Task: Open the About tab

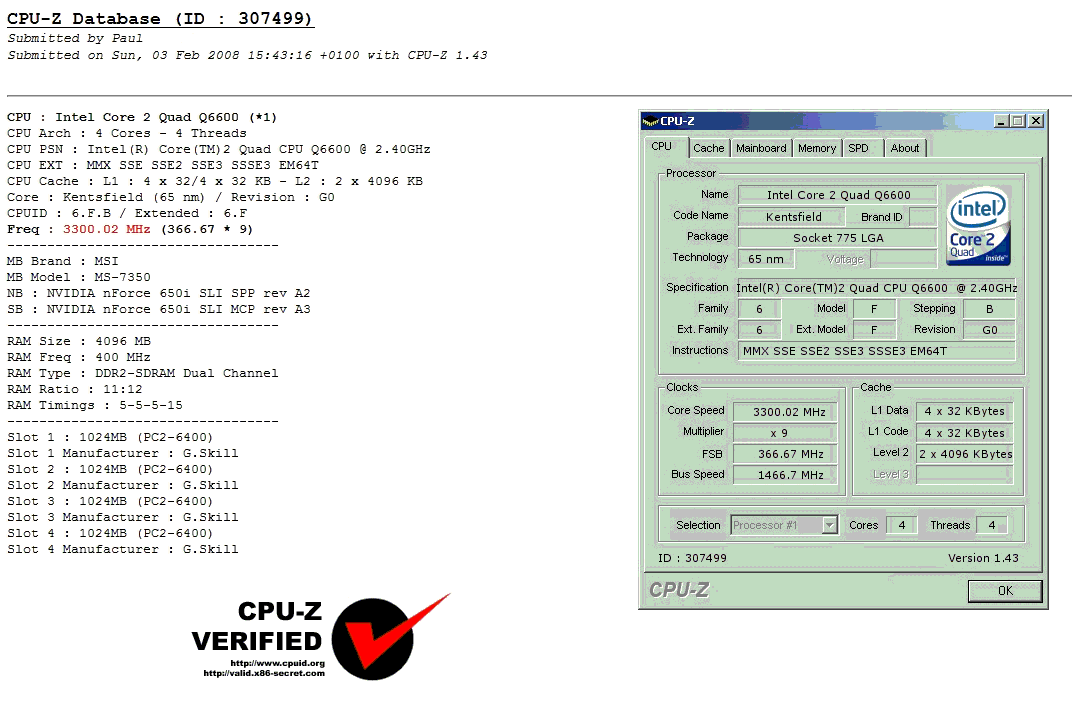Action: click(x=905, y=148)
